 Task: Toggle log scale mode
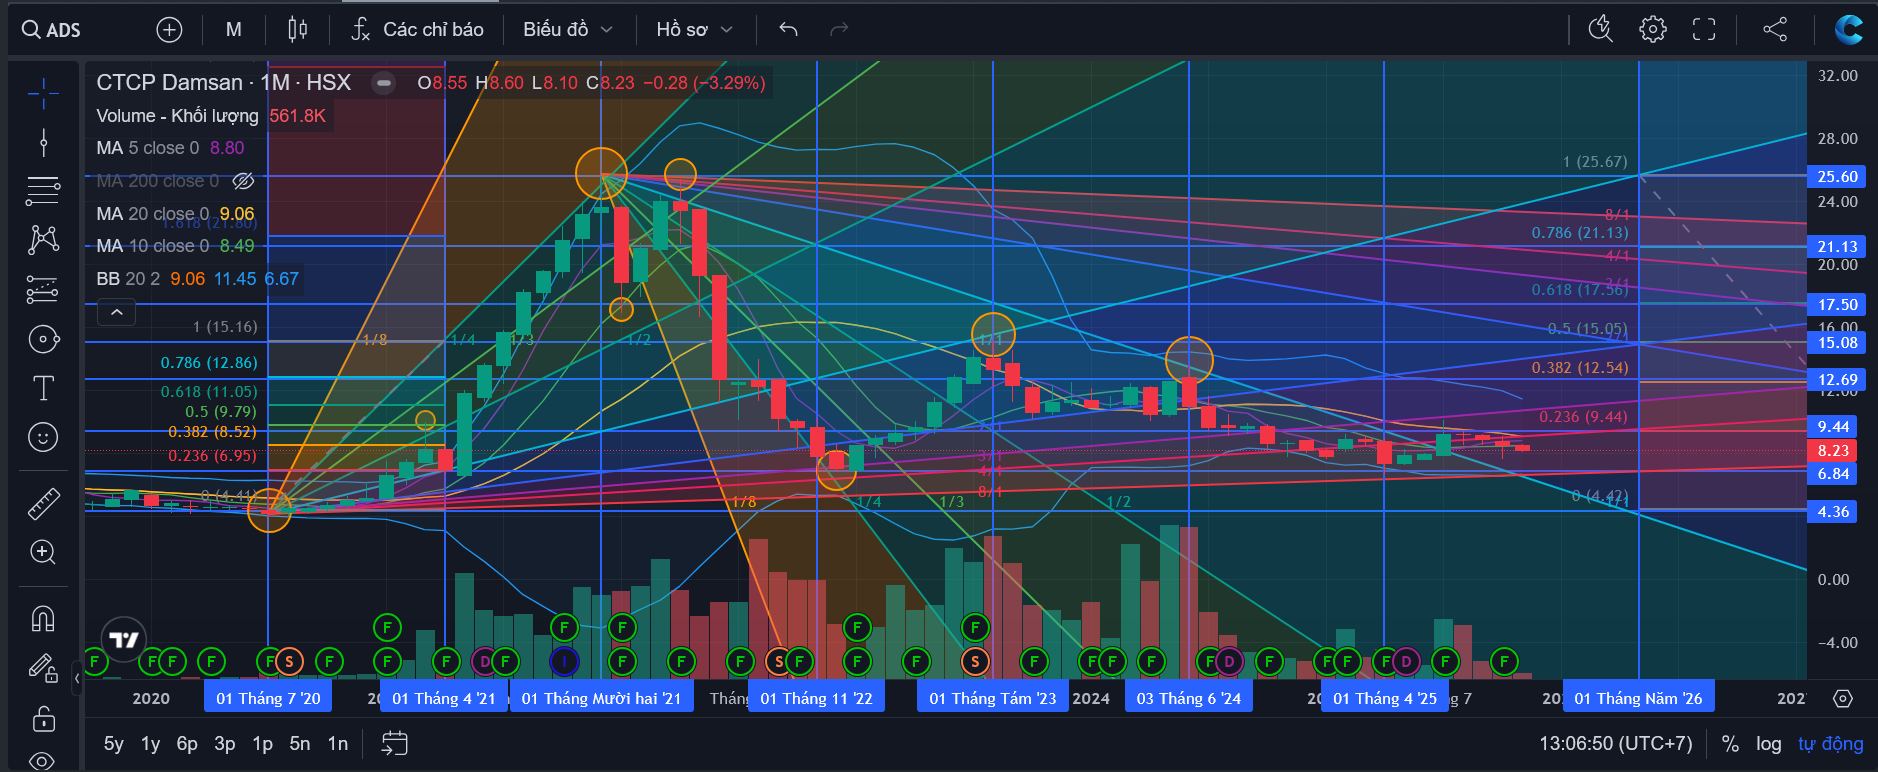pos(1769,744)
